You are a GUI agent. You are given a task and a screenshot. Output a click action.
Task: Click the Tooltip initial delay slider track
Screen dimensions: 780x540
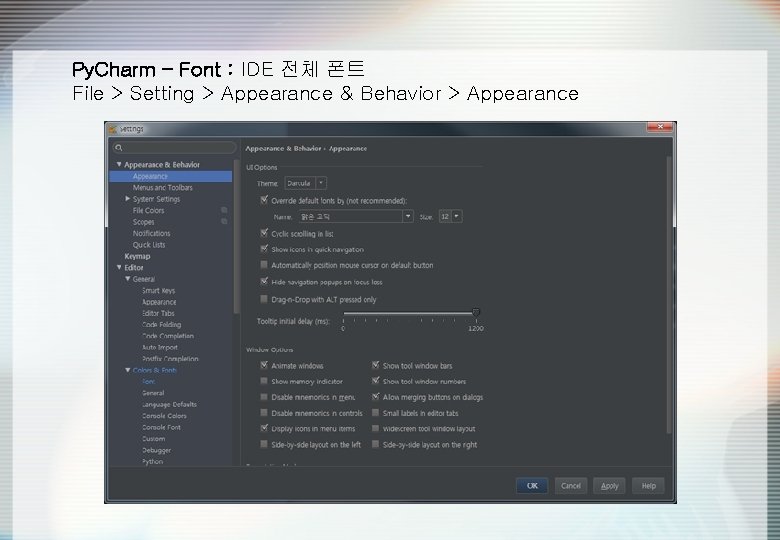pyautogui.click(x=408, y=313)
